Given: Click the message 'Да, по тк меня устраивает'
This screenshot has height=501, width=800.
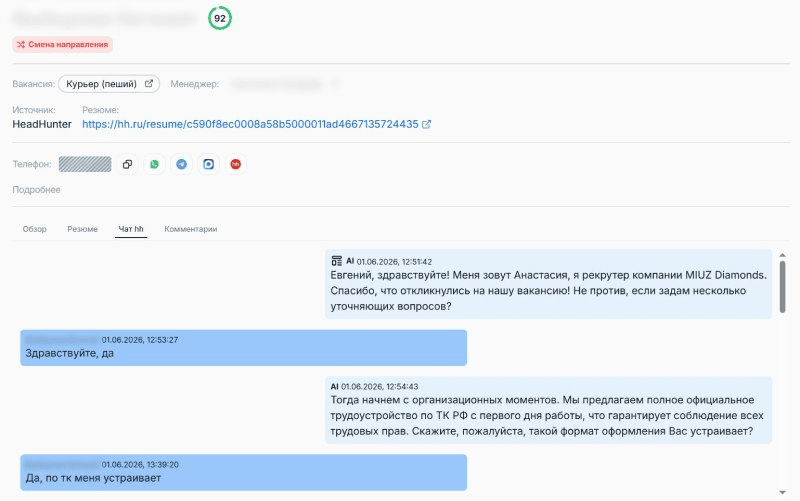Looking at the screenshot, I should (x=243, y=472).
